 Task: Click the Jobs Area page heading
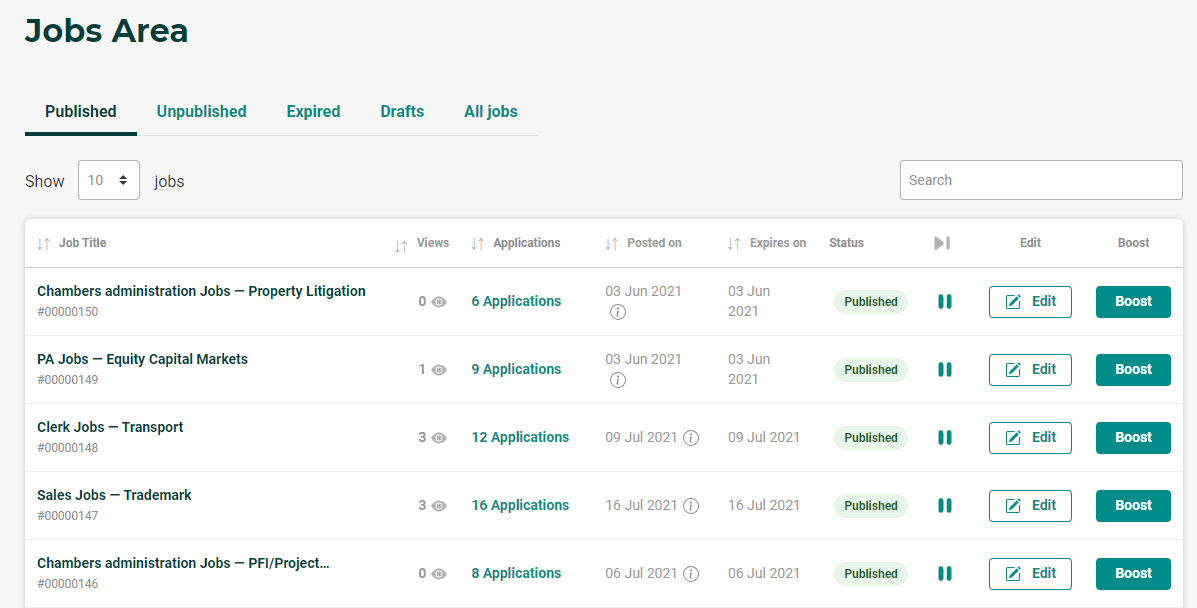pyautogui.click(x=106, y=31)
